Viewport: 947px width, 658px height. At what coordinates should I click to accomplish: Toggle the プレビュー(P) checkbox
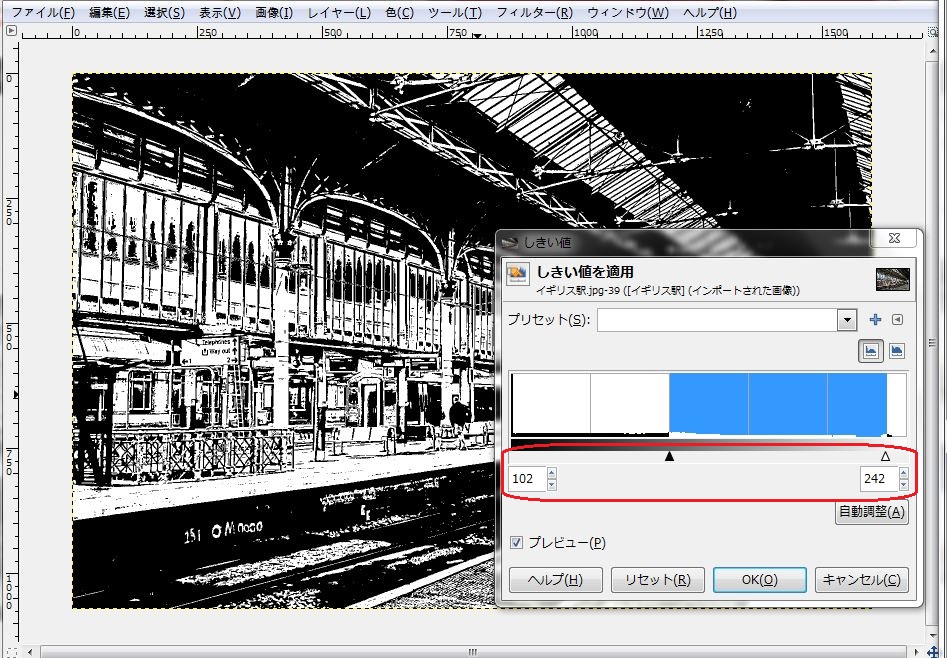coord(516,543)
